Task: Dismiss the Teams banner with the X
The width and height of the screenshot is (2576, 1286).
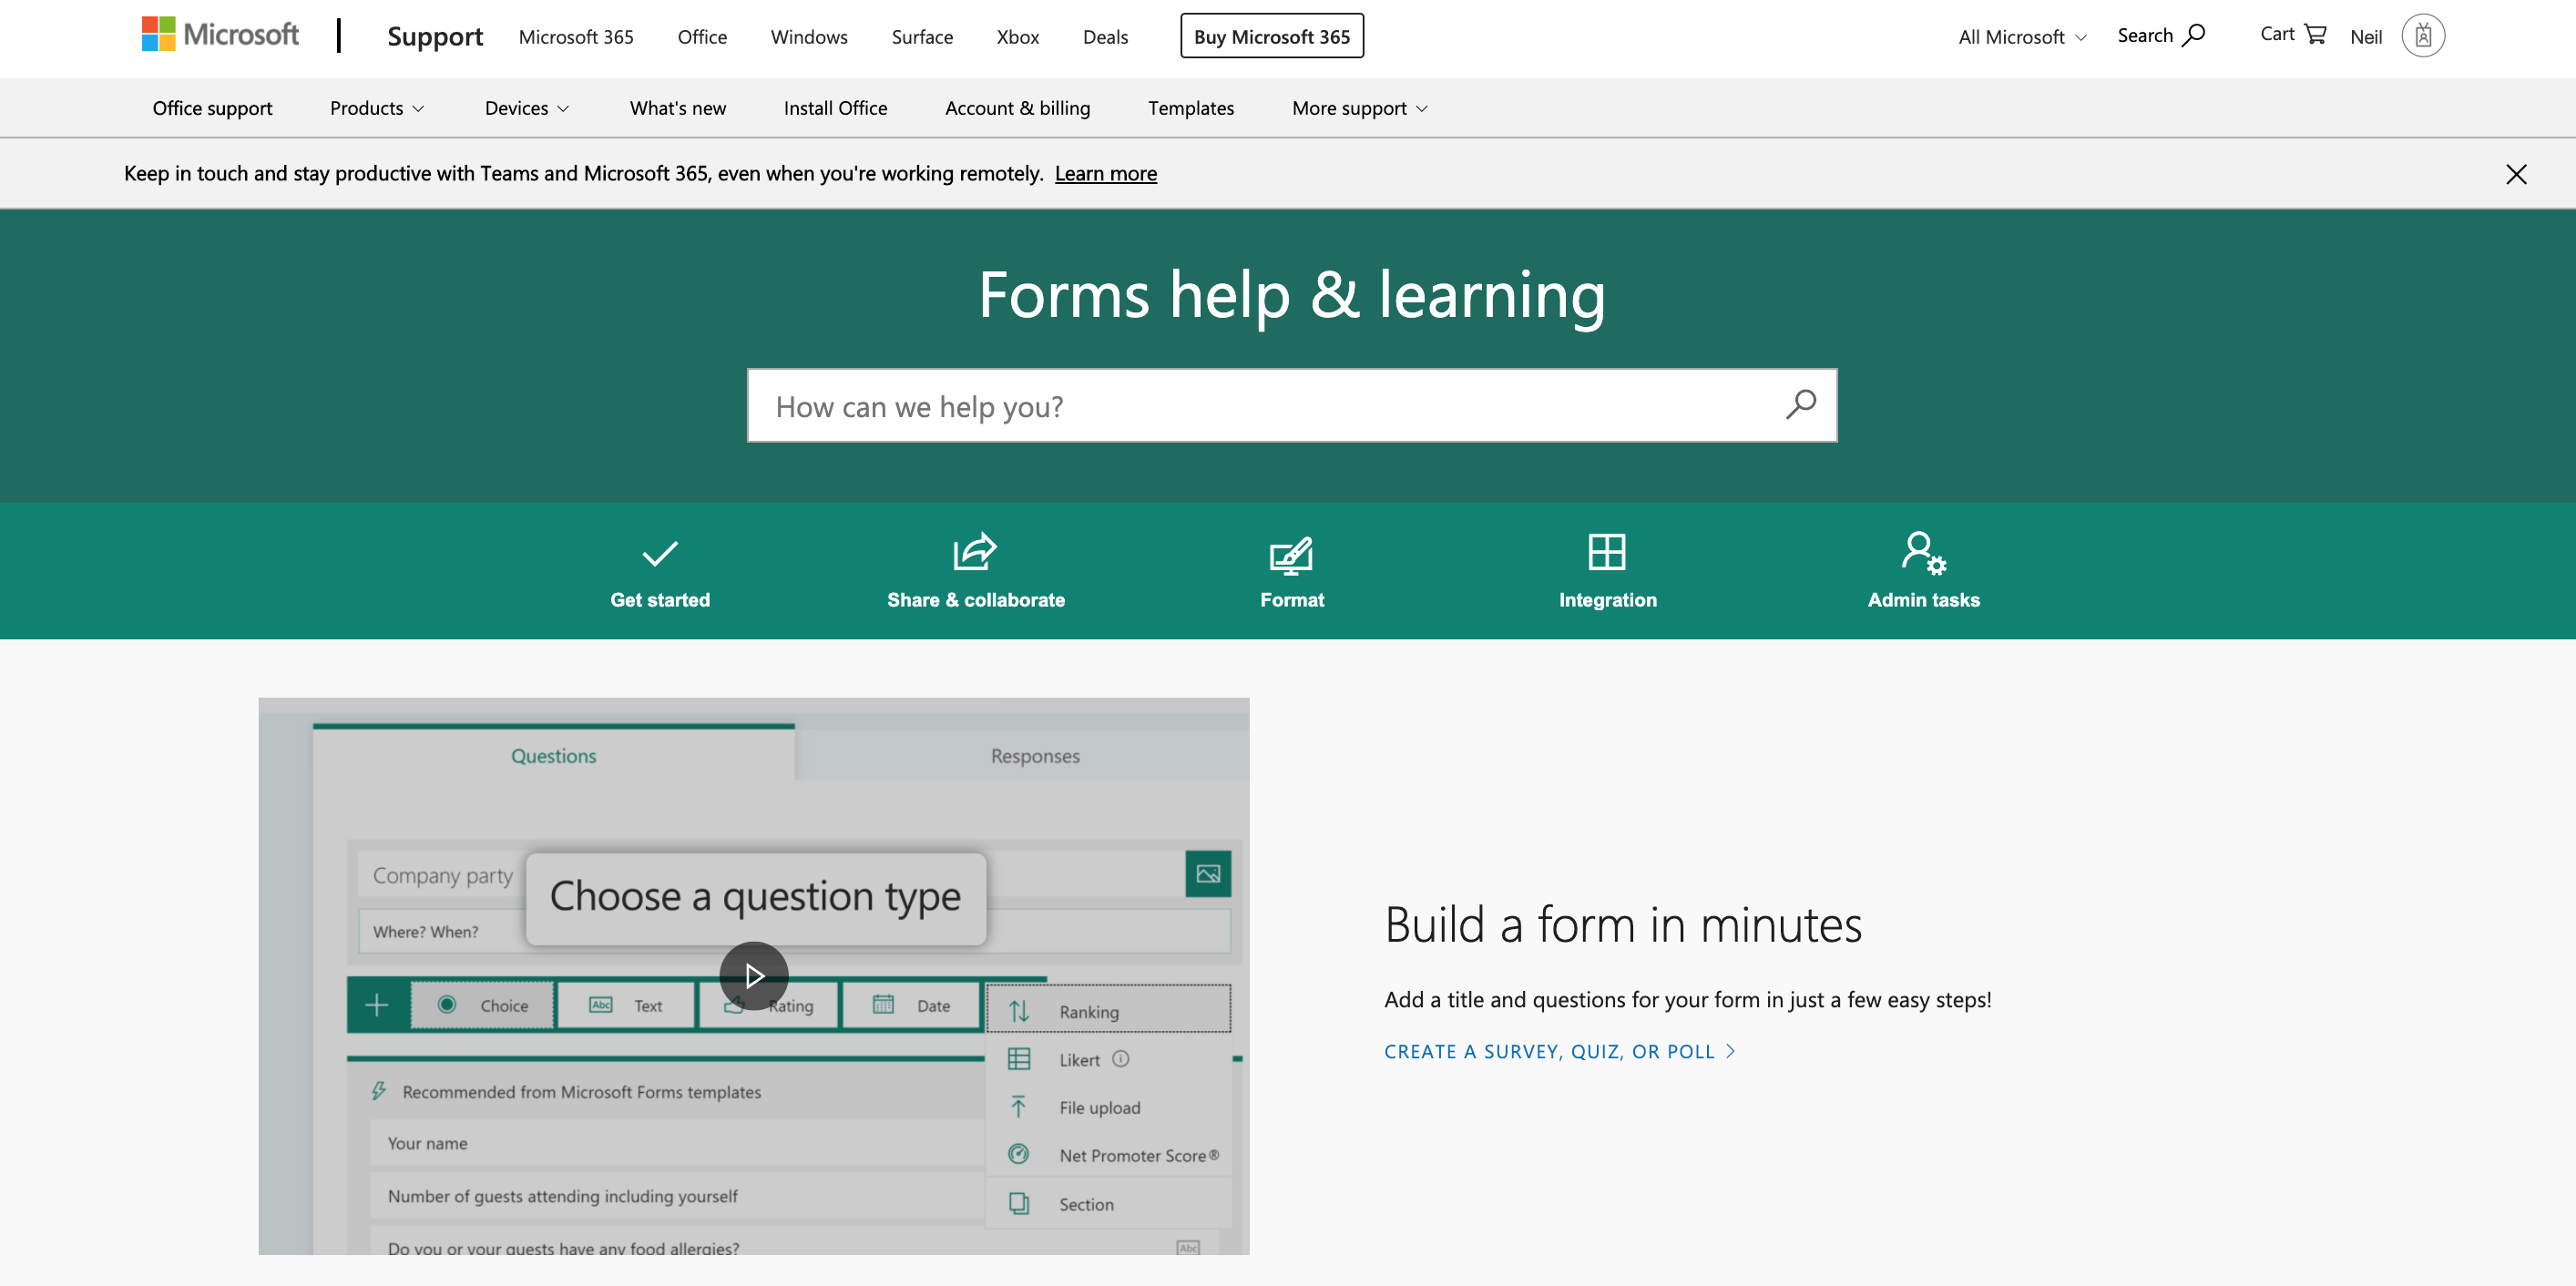Action: [x=2516, y=174]
